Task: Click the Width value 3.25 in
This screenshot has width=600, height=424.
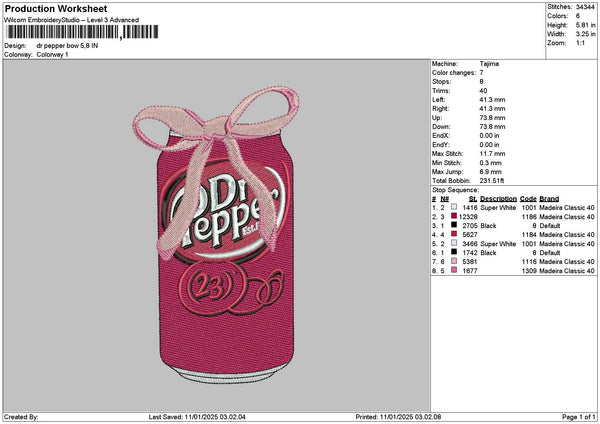Action: click(x=585, y=34)
